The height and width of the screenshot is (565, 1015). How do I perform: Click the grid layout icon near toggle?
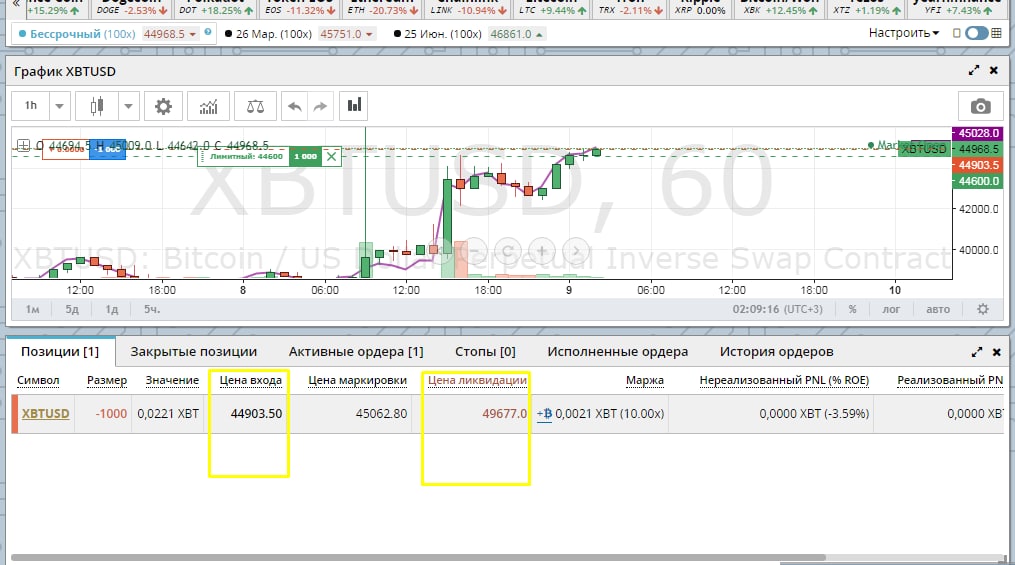point(997,33)
